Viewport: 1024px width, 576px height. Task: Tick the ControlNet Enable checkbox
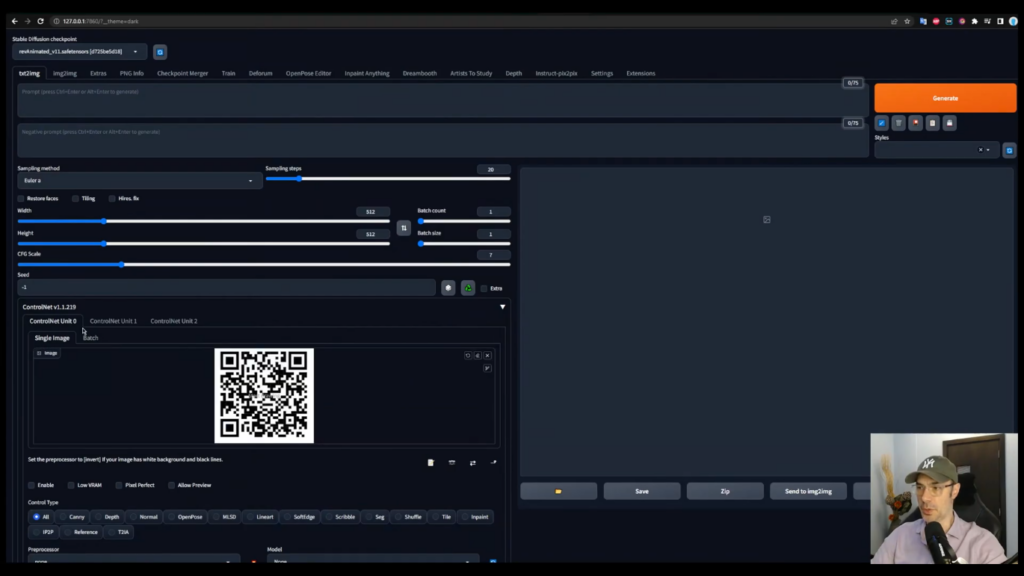(x=33, y=485)
